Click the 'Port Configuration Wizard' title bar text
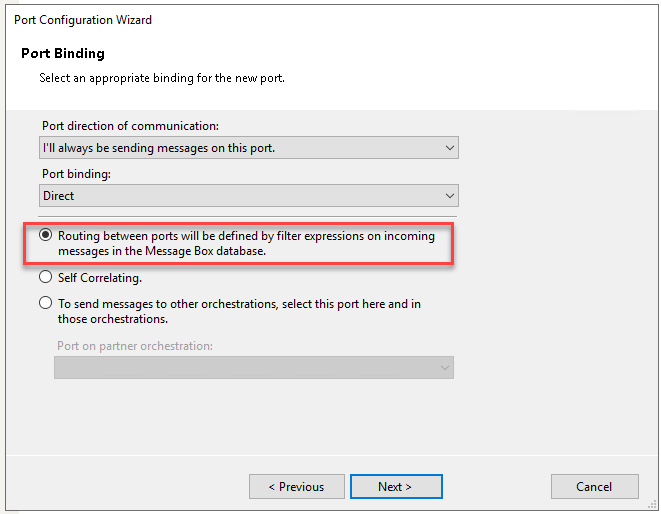Viewport: 661px width, 514px height. click(x=83, y=20)
